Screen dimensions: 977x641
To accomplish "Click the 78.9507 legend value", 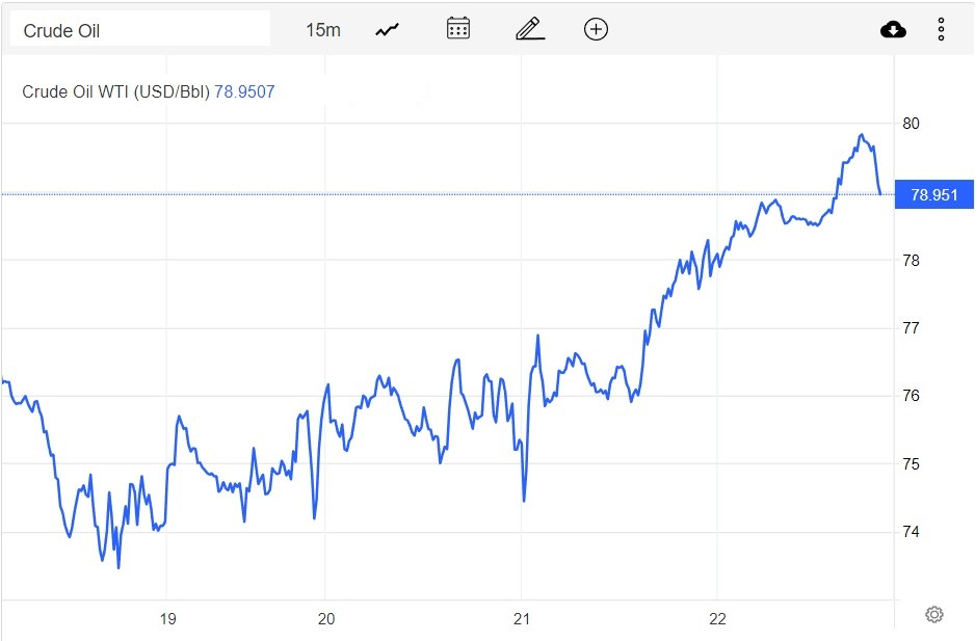I will click(x=245, y=92).
